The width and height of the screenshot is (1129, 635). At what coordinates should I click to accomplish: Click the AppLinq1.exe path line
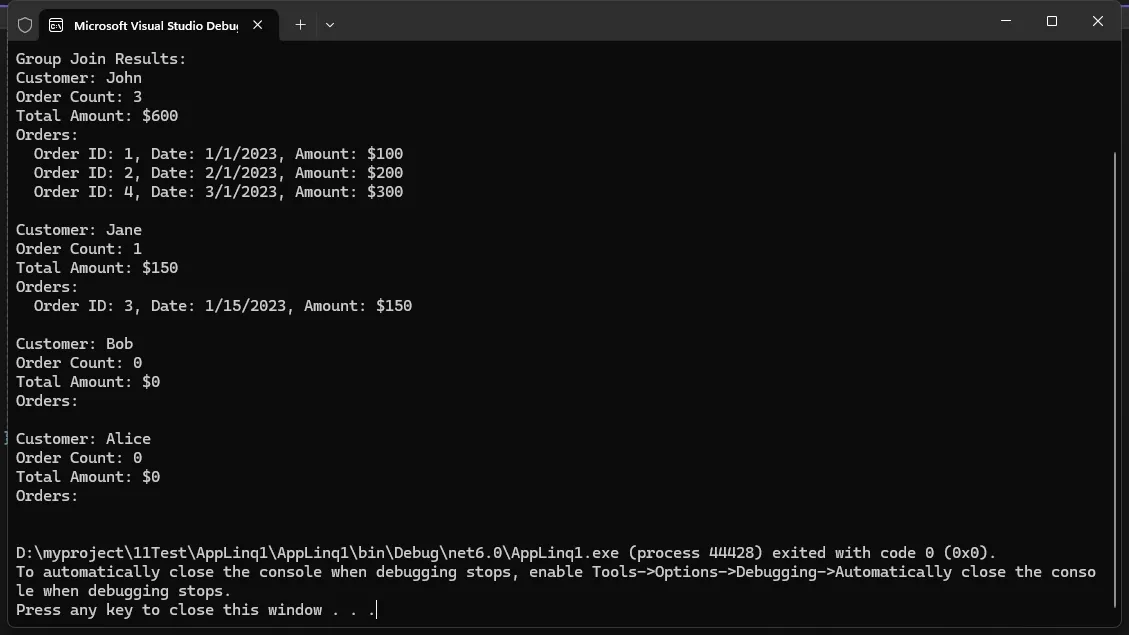tap(506, 553)
